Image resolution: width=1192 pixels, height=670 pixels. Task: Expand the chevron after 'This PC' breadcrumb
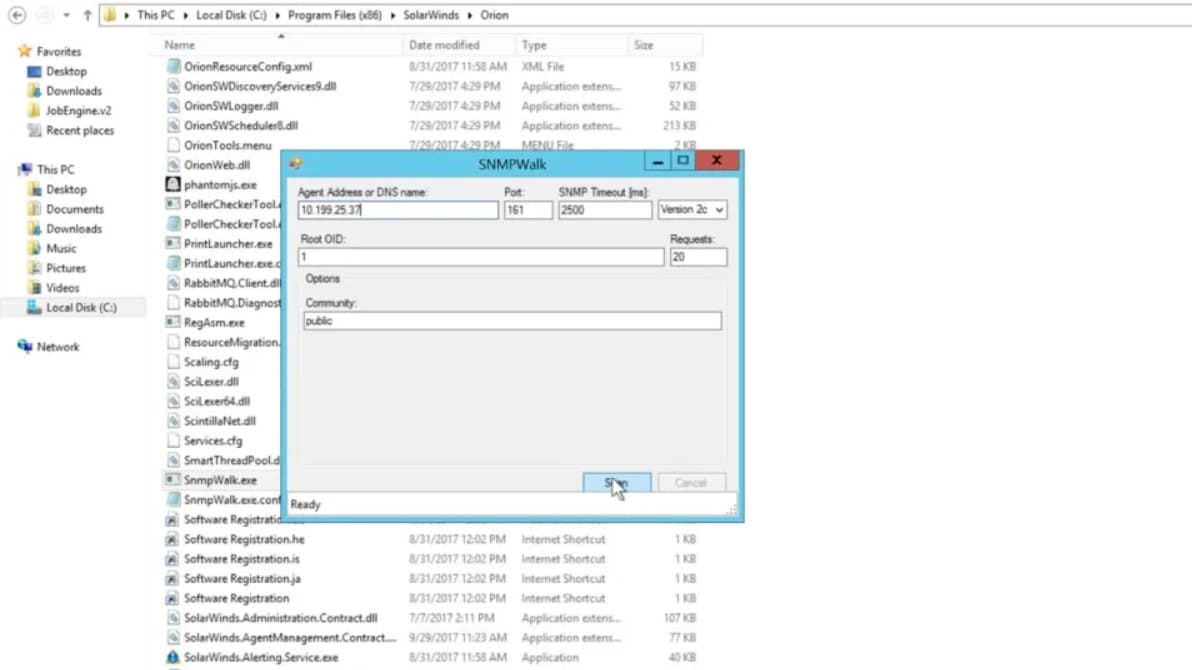185,15
